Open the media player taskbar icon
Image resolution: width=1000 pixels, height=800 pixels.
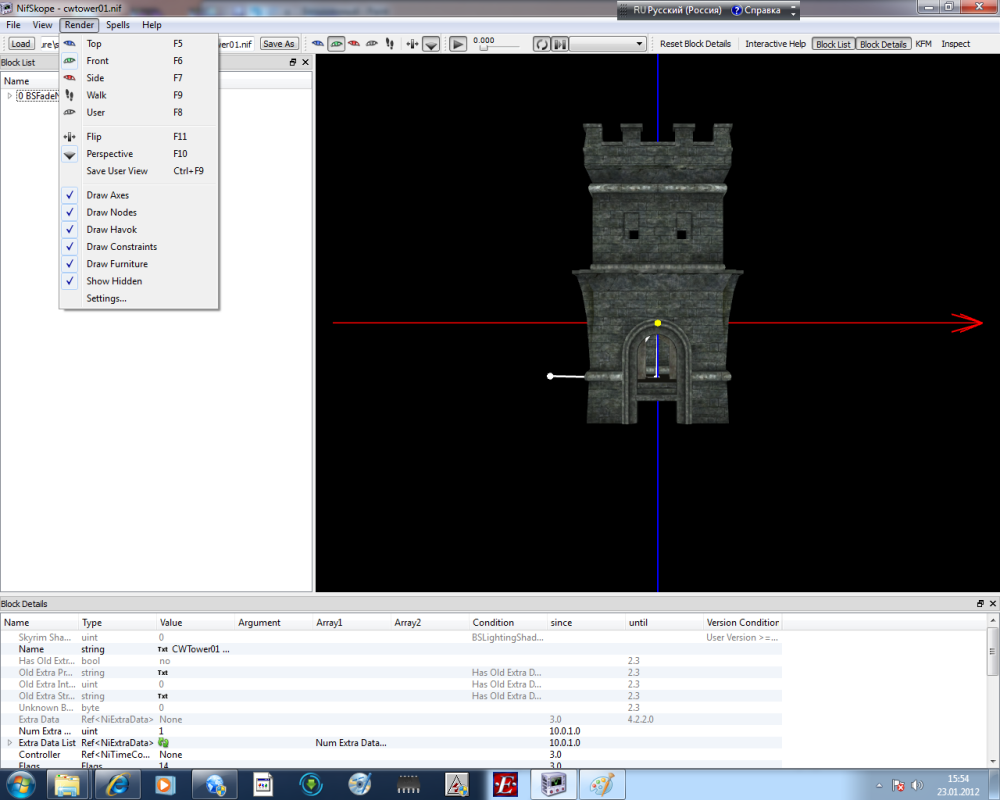click(x=165, y=785)
